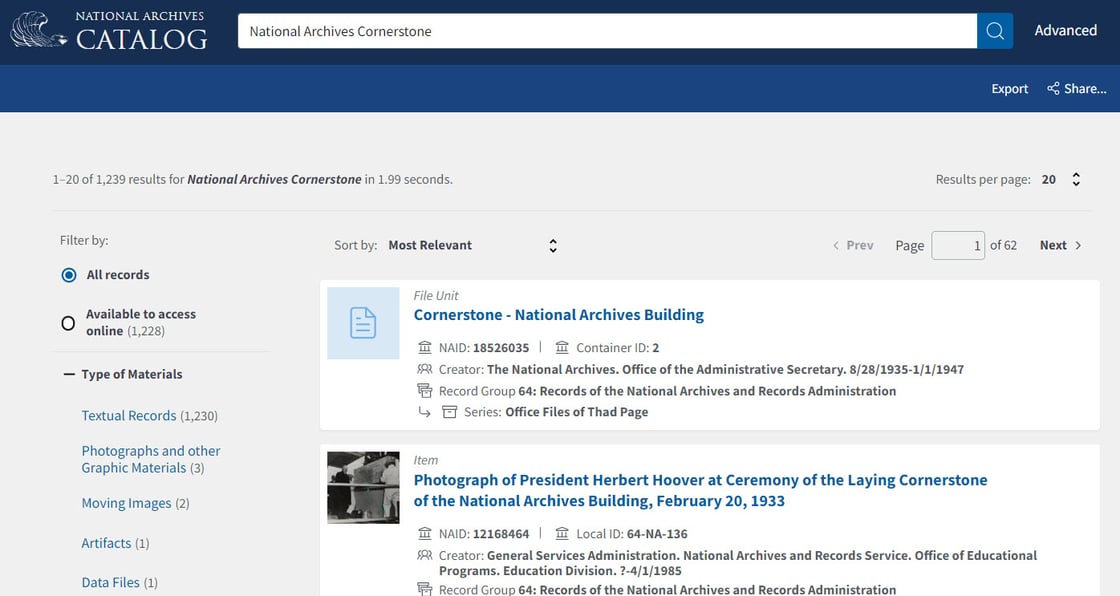The width and height of the screenshot is (1120, 596).
Task: Click the National Archives Catalog eagle logo
Action: click(x=38, y=30)
